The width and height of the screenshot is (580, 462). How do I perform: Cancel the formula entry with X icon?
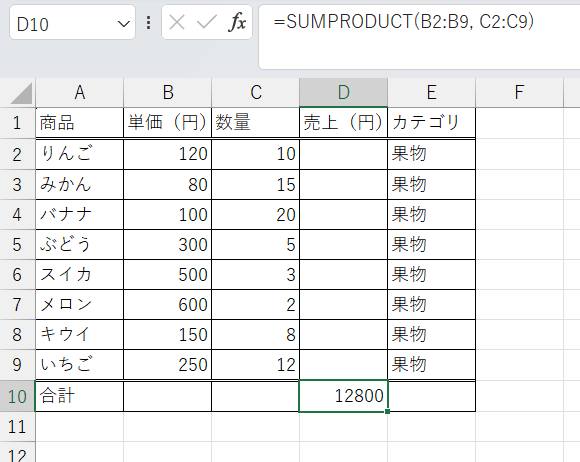pos(177,23)
